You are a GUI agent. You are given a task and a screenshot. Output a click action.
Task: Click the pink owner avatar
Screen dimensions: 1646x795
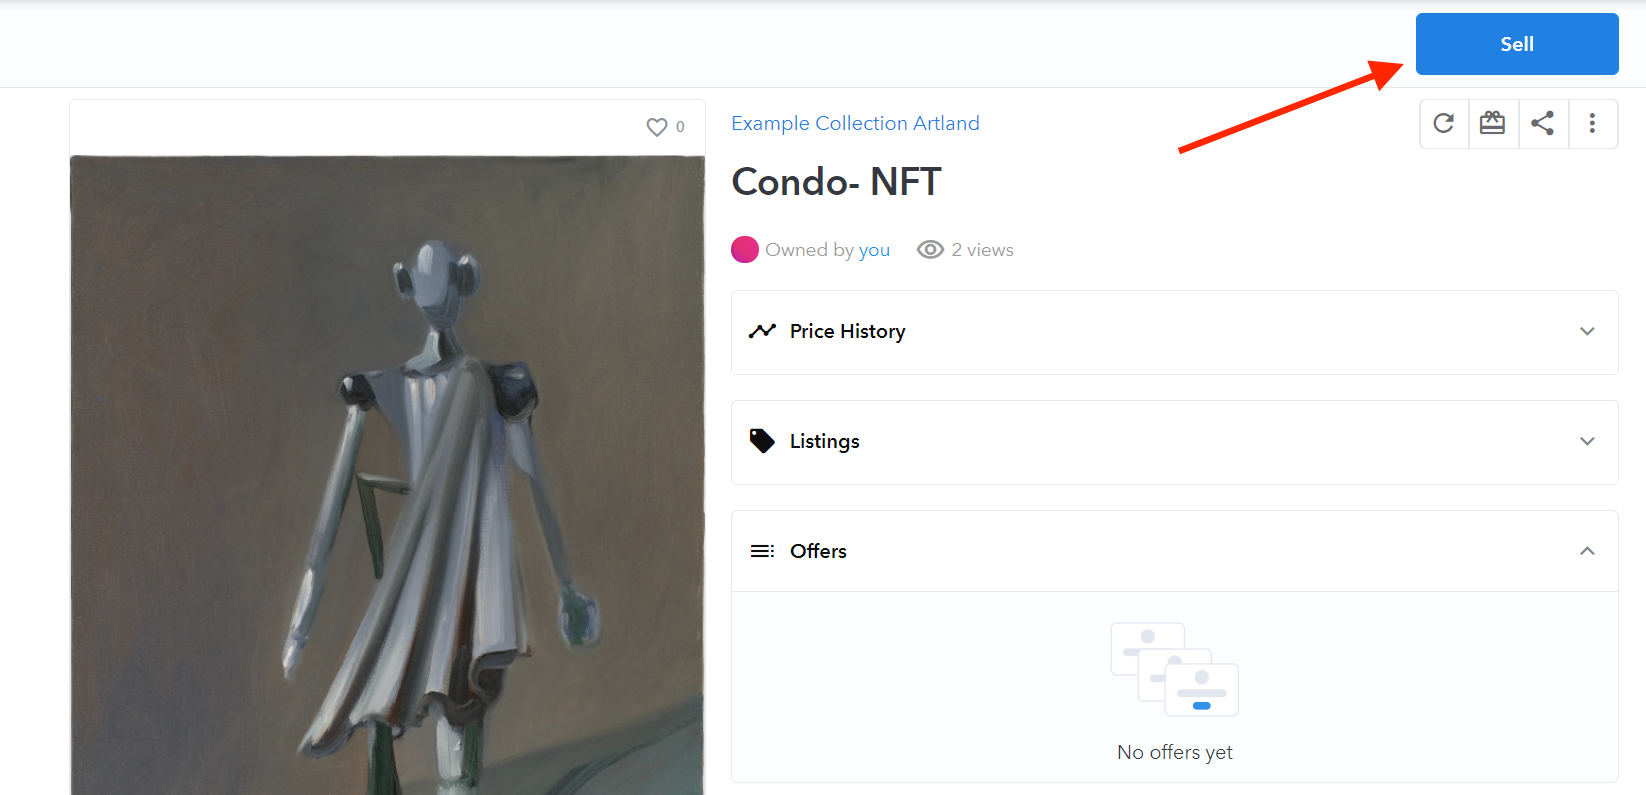[745, 249]
